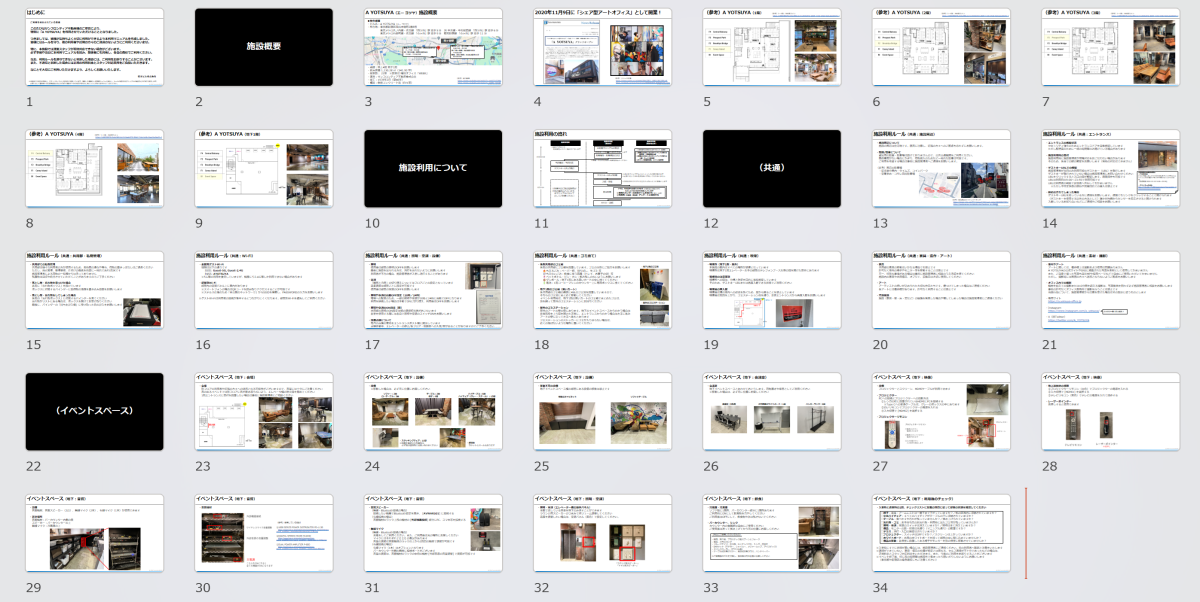Open slide 3 with the map

click(433, 47)
